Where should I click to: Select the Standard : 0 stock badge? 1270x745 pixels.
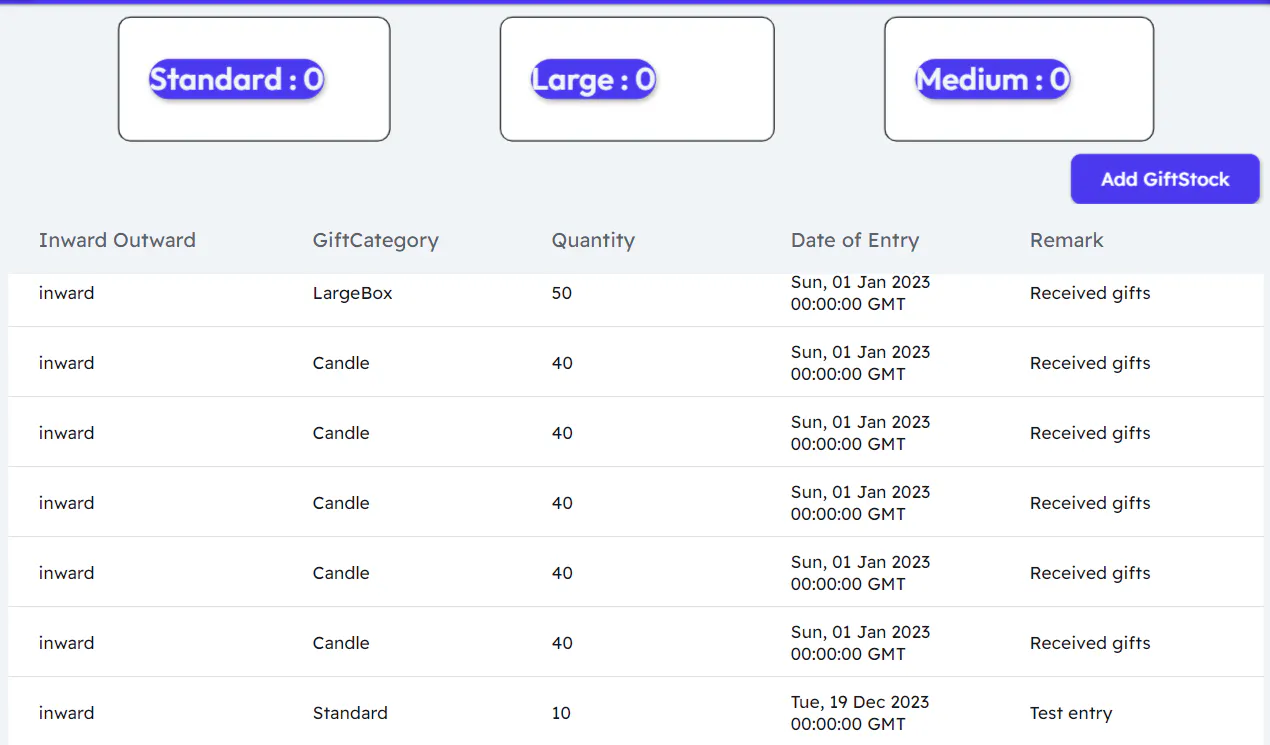click(237, 79)
